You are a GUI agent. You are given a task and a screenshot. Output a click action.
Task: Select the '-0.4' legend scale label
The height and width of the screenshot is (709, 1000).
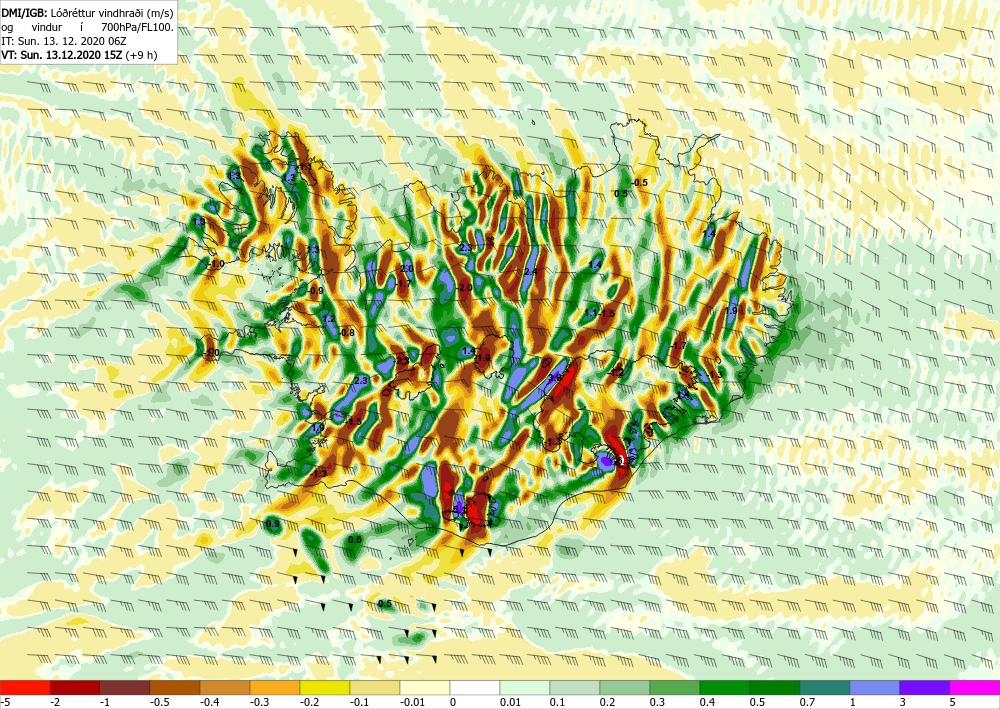(210, 702)
